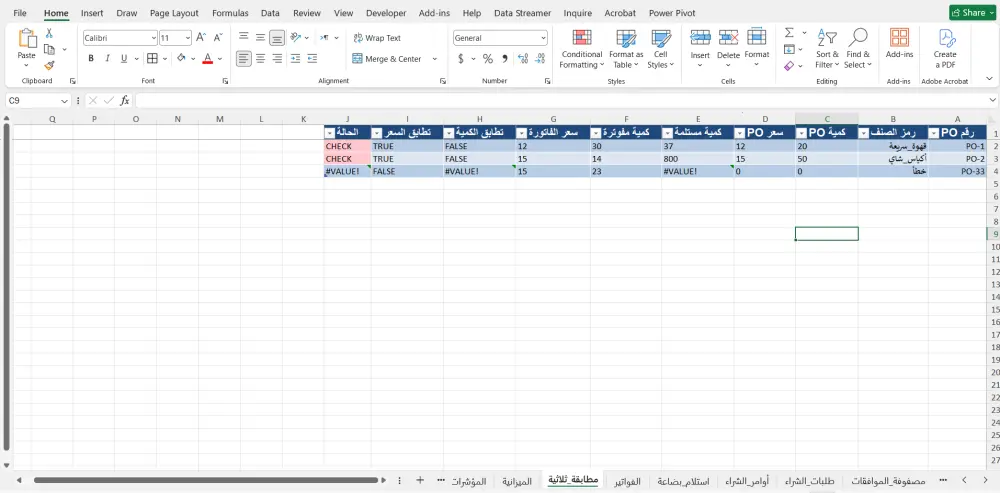Click Merge & Center button
Image resolution: width=1000 pixels, height=493 pixels.
tap(387, 59)
